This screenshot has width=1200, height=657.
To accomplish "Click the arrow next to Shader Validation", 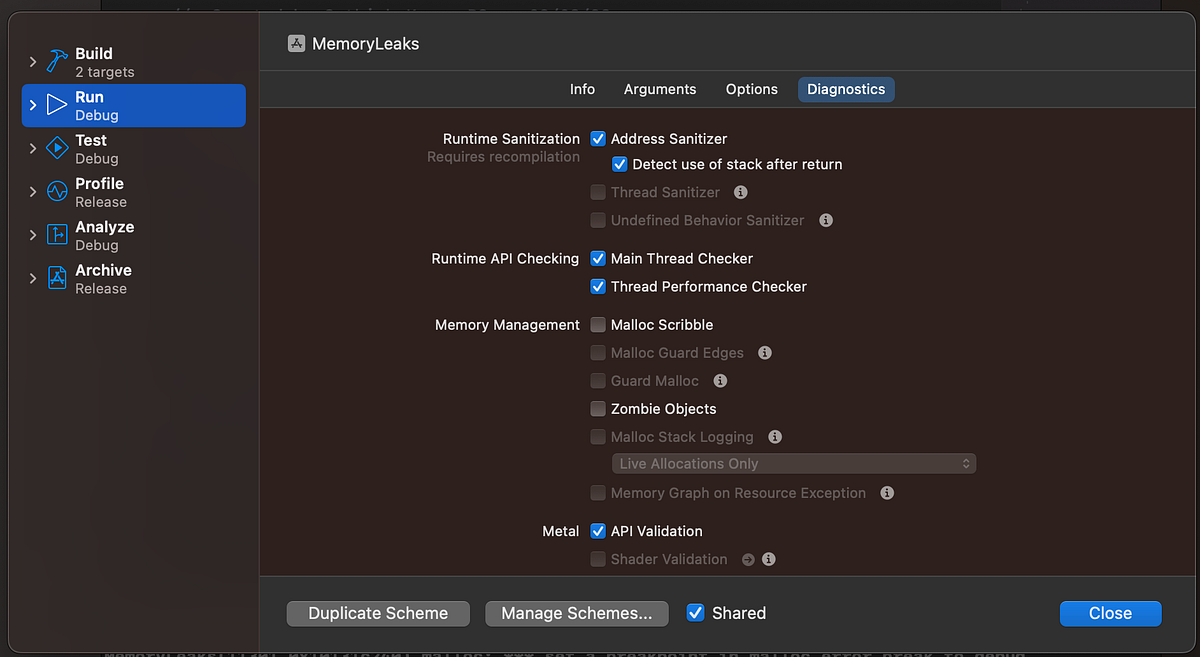I will click(747, 559).
